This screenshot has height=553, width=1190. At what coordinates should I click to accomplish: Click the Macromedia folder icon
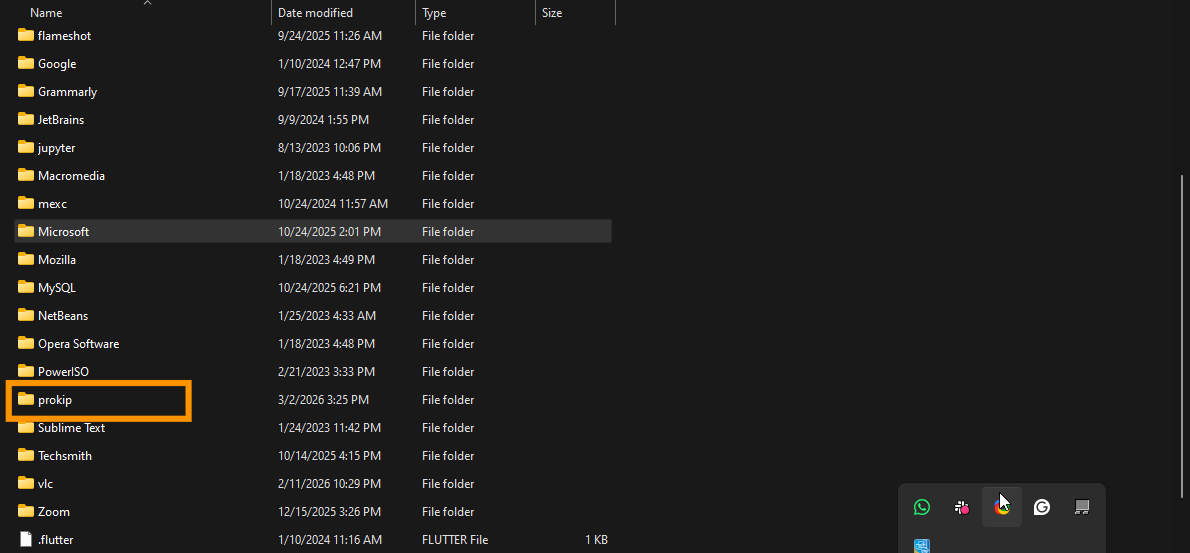[27, 176]
